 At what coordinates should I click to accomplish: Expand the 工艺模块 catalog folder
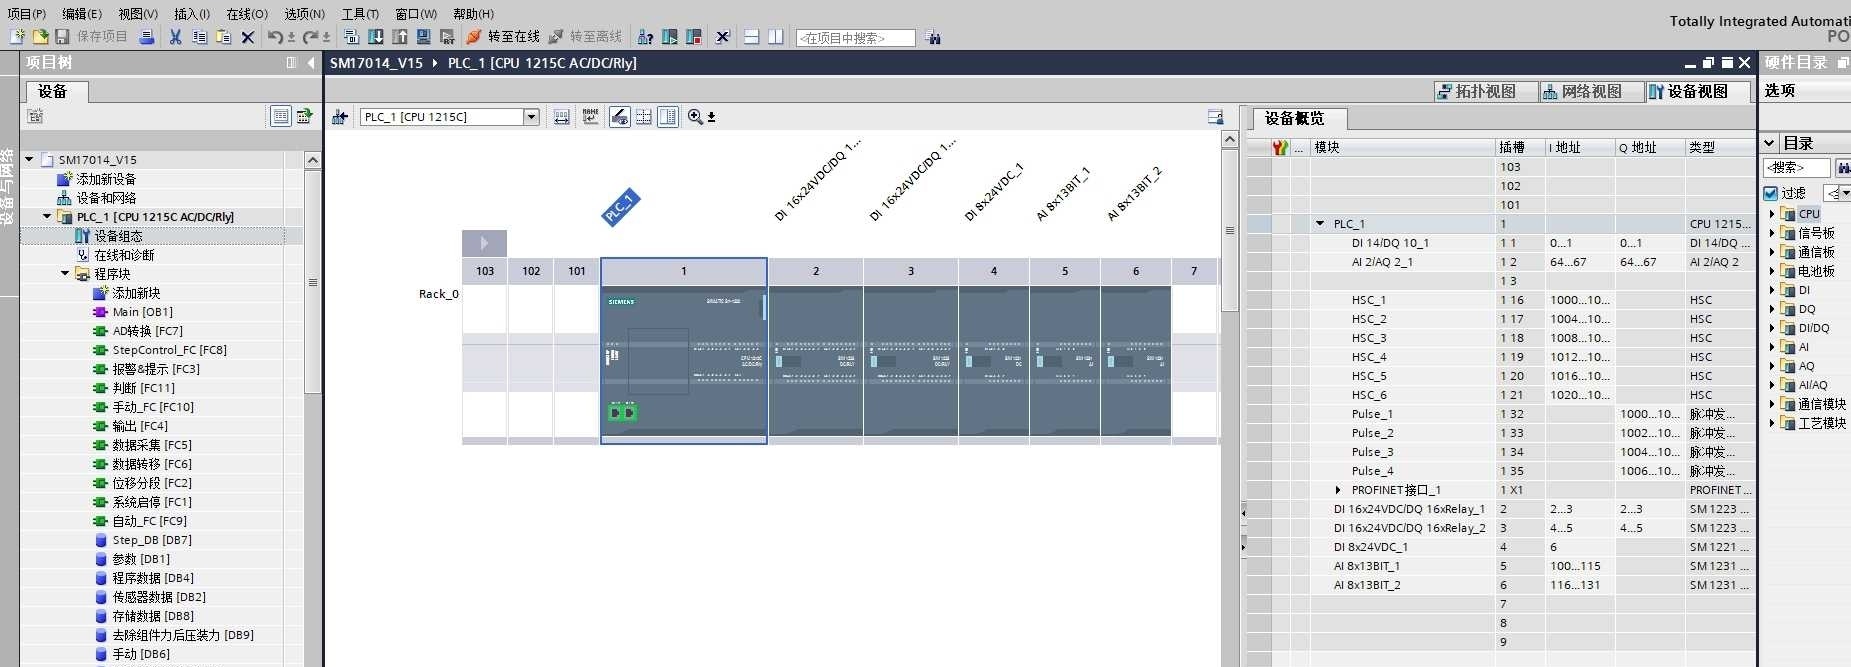[1772, 423]
